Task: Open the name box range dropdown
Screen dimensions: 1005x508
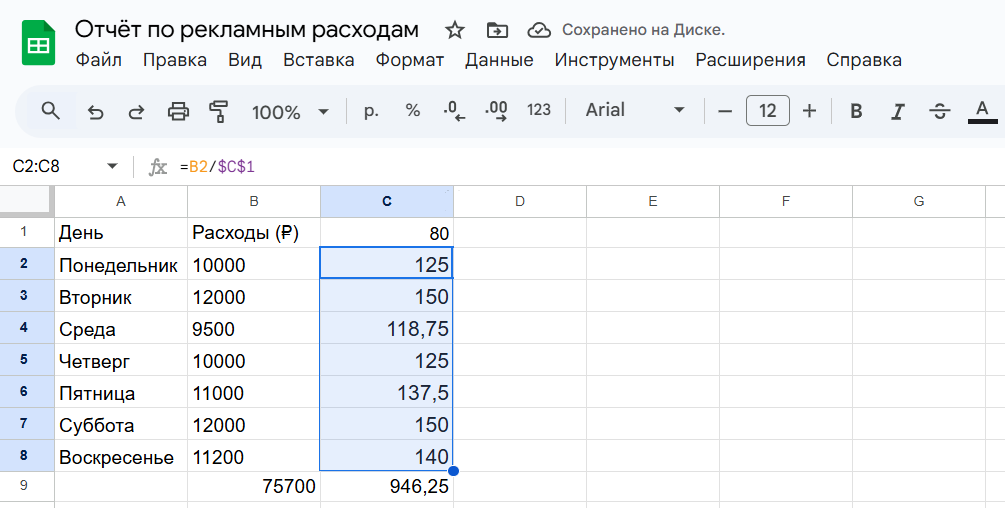Action: 112,166
